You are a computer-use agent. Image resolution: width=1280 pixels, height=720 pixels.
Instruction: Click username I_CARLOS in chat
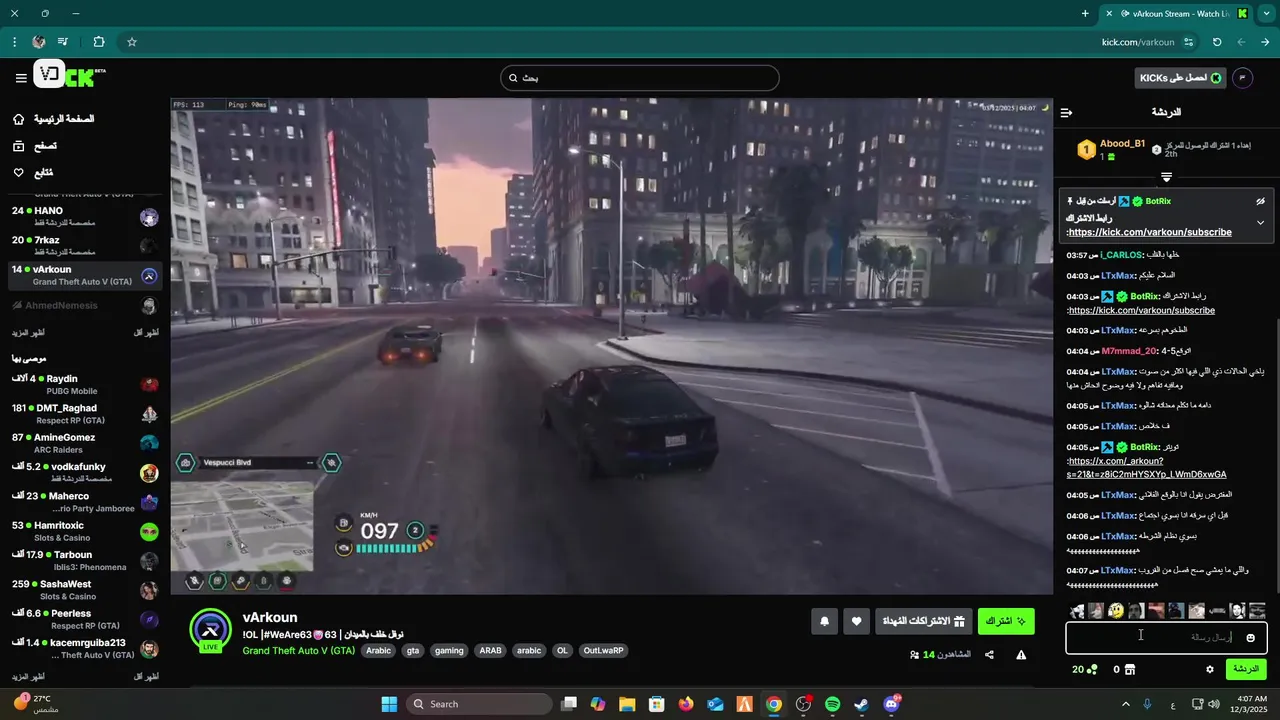tap(1121, 255)
